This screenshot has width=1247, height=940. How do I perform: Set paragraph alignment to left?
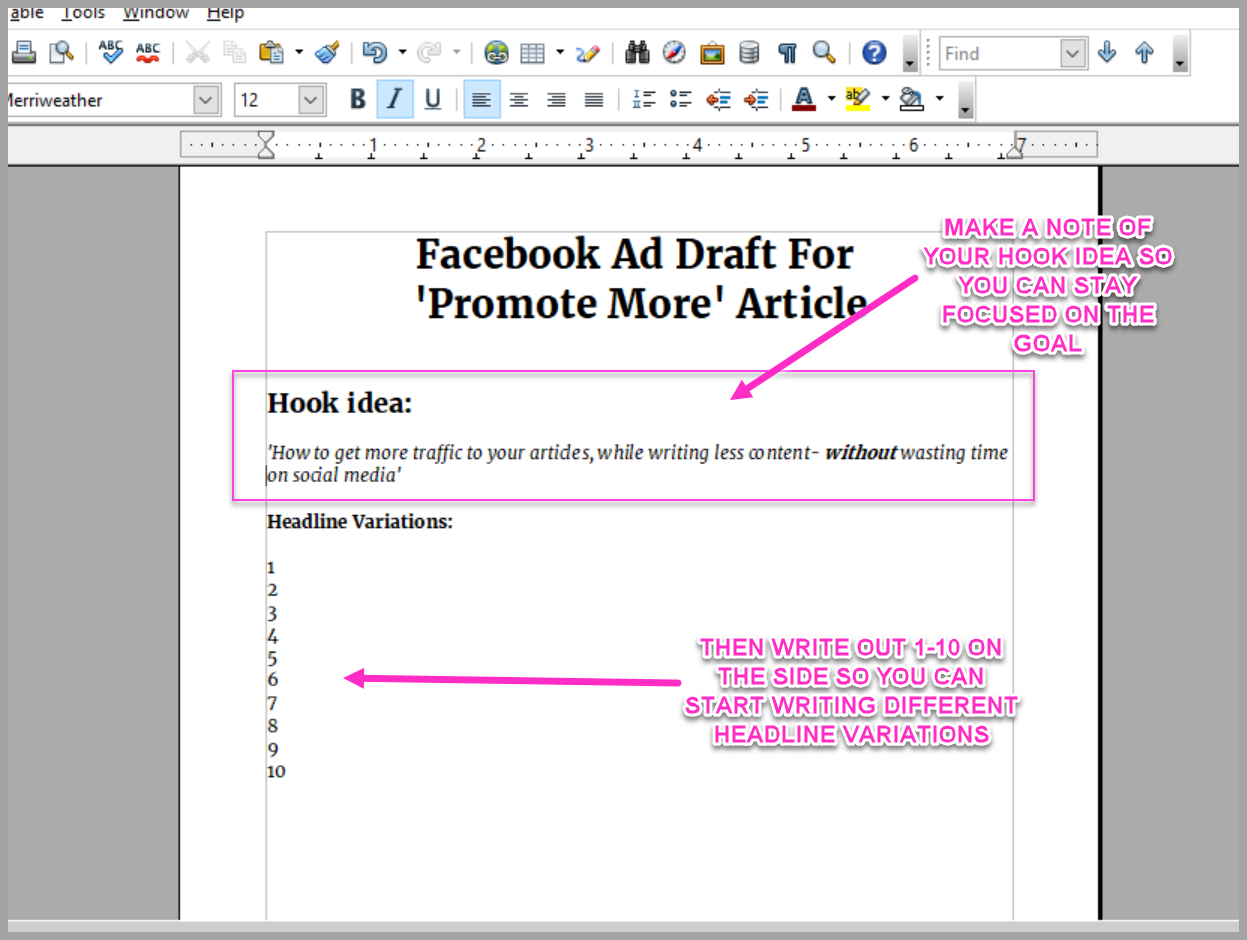click(482, 100)
